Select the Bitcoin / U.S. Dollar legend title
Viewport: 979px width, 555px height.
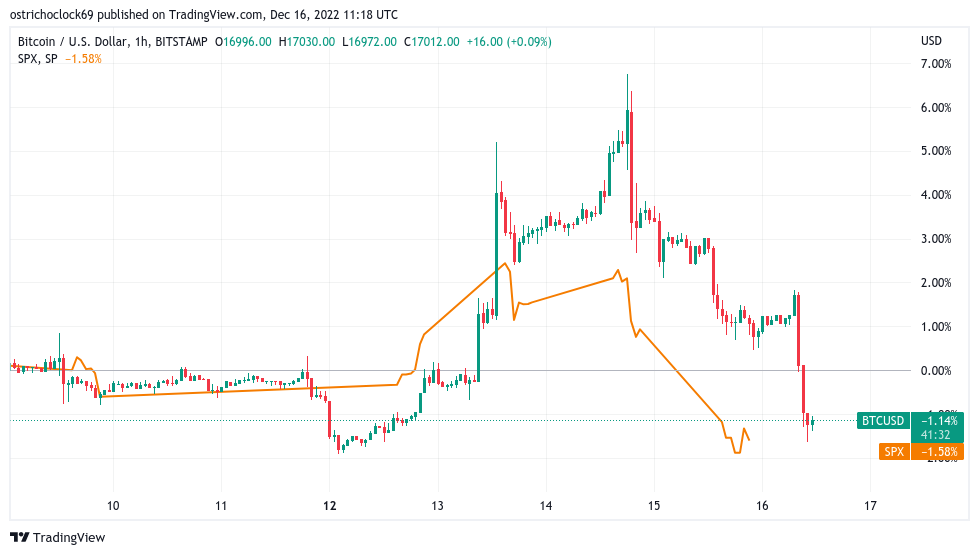coord(111,42)
